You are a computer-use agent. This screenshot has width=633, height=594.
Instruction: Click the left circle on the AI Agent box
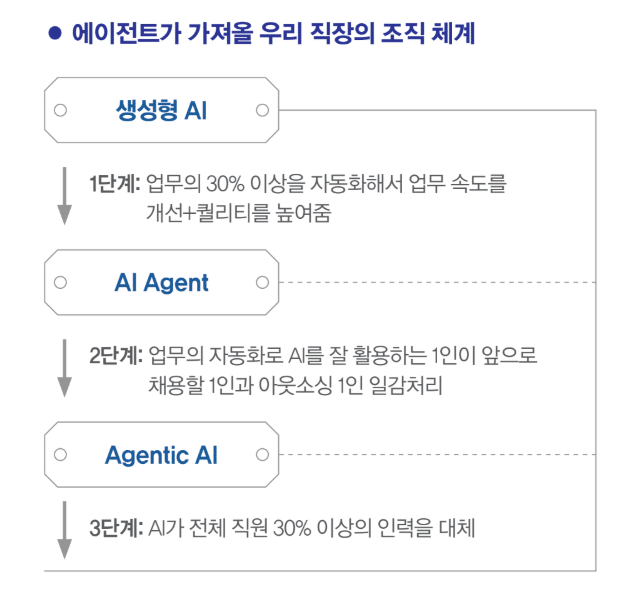[x=60, y=283]
